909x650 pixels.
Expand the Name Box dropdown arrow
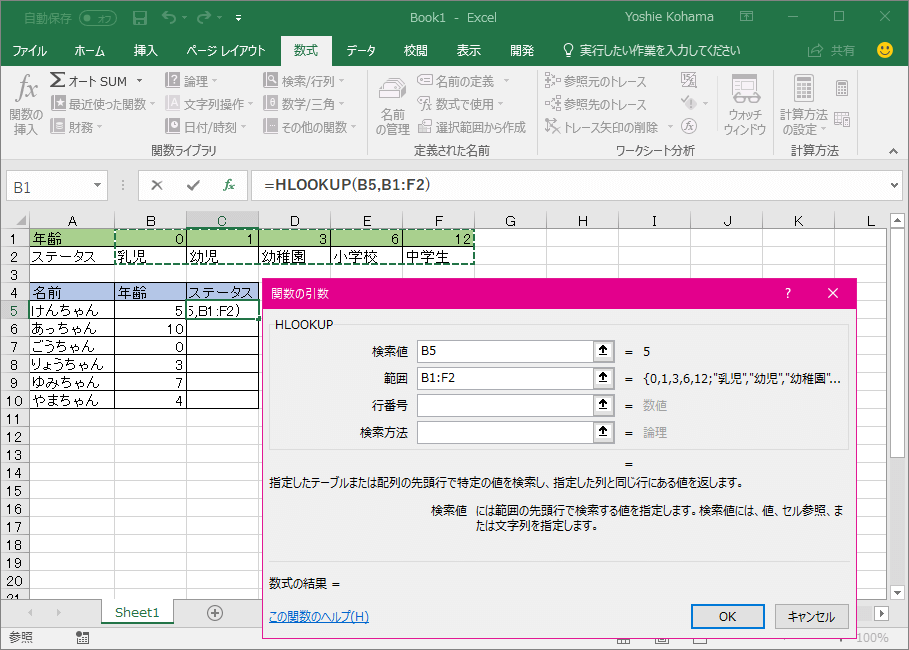[x=98, y=186]
